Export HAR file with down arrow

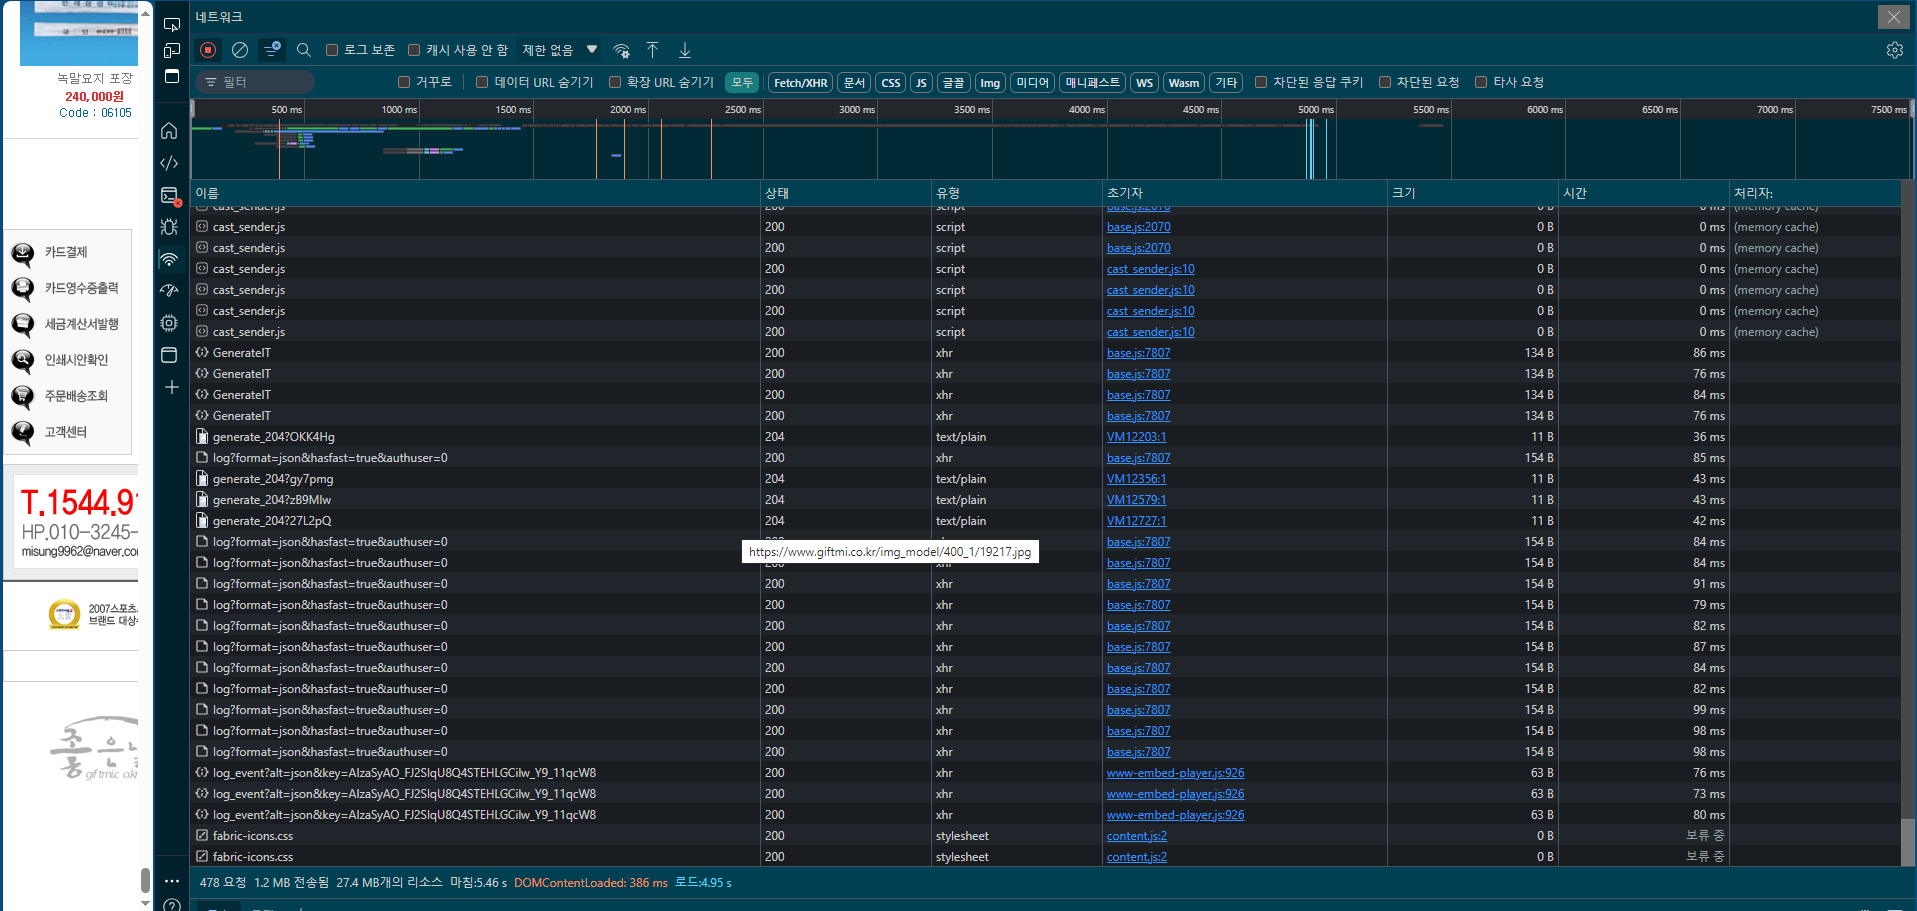[685, 50]
